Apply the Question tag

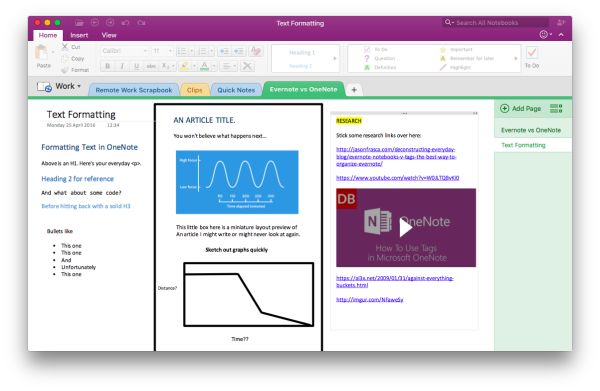(x=367, y=58)
